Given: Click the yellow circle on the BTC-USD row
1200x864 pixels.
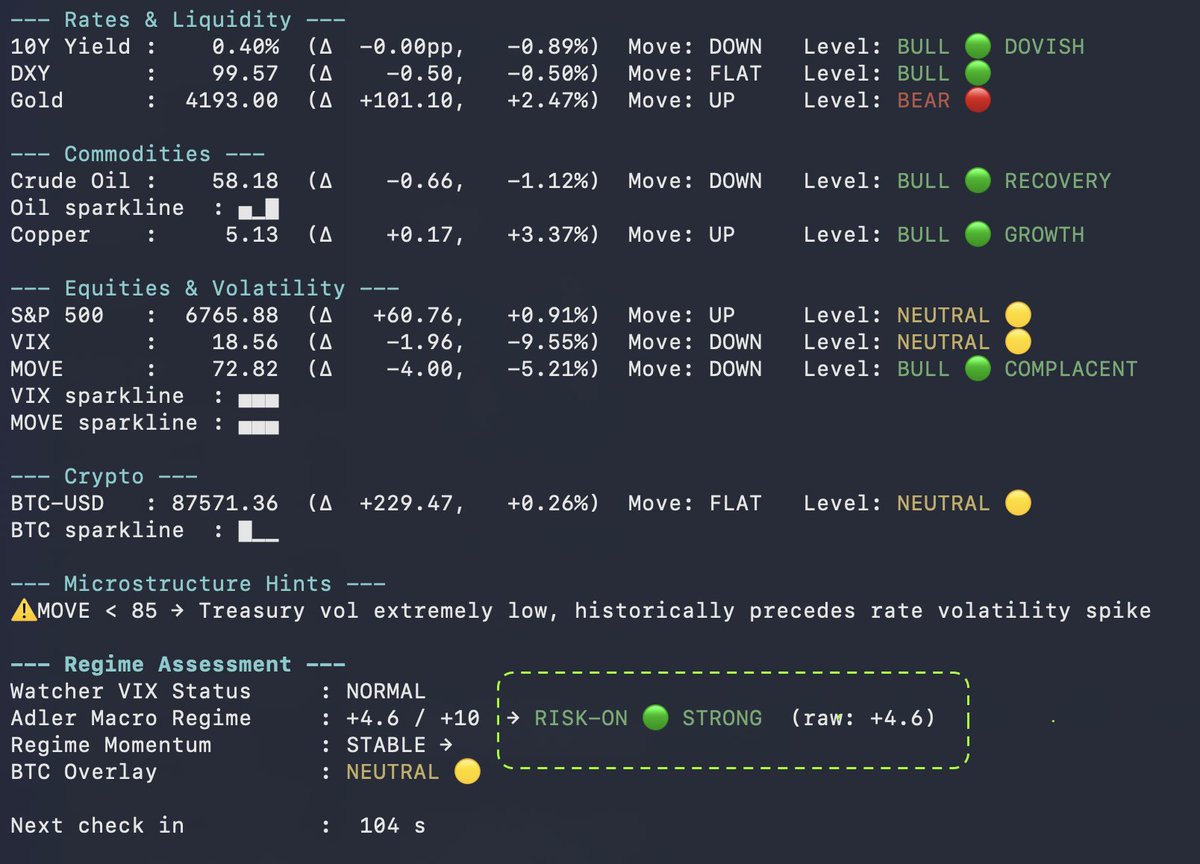Looking at the screenshot, I should tap(1018, 503).
